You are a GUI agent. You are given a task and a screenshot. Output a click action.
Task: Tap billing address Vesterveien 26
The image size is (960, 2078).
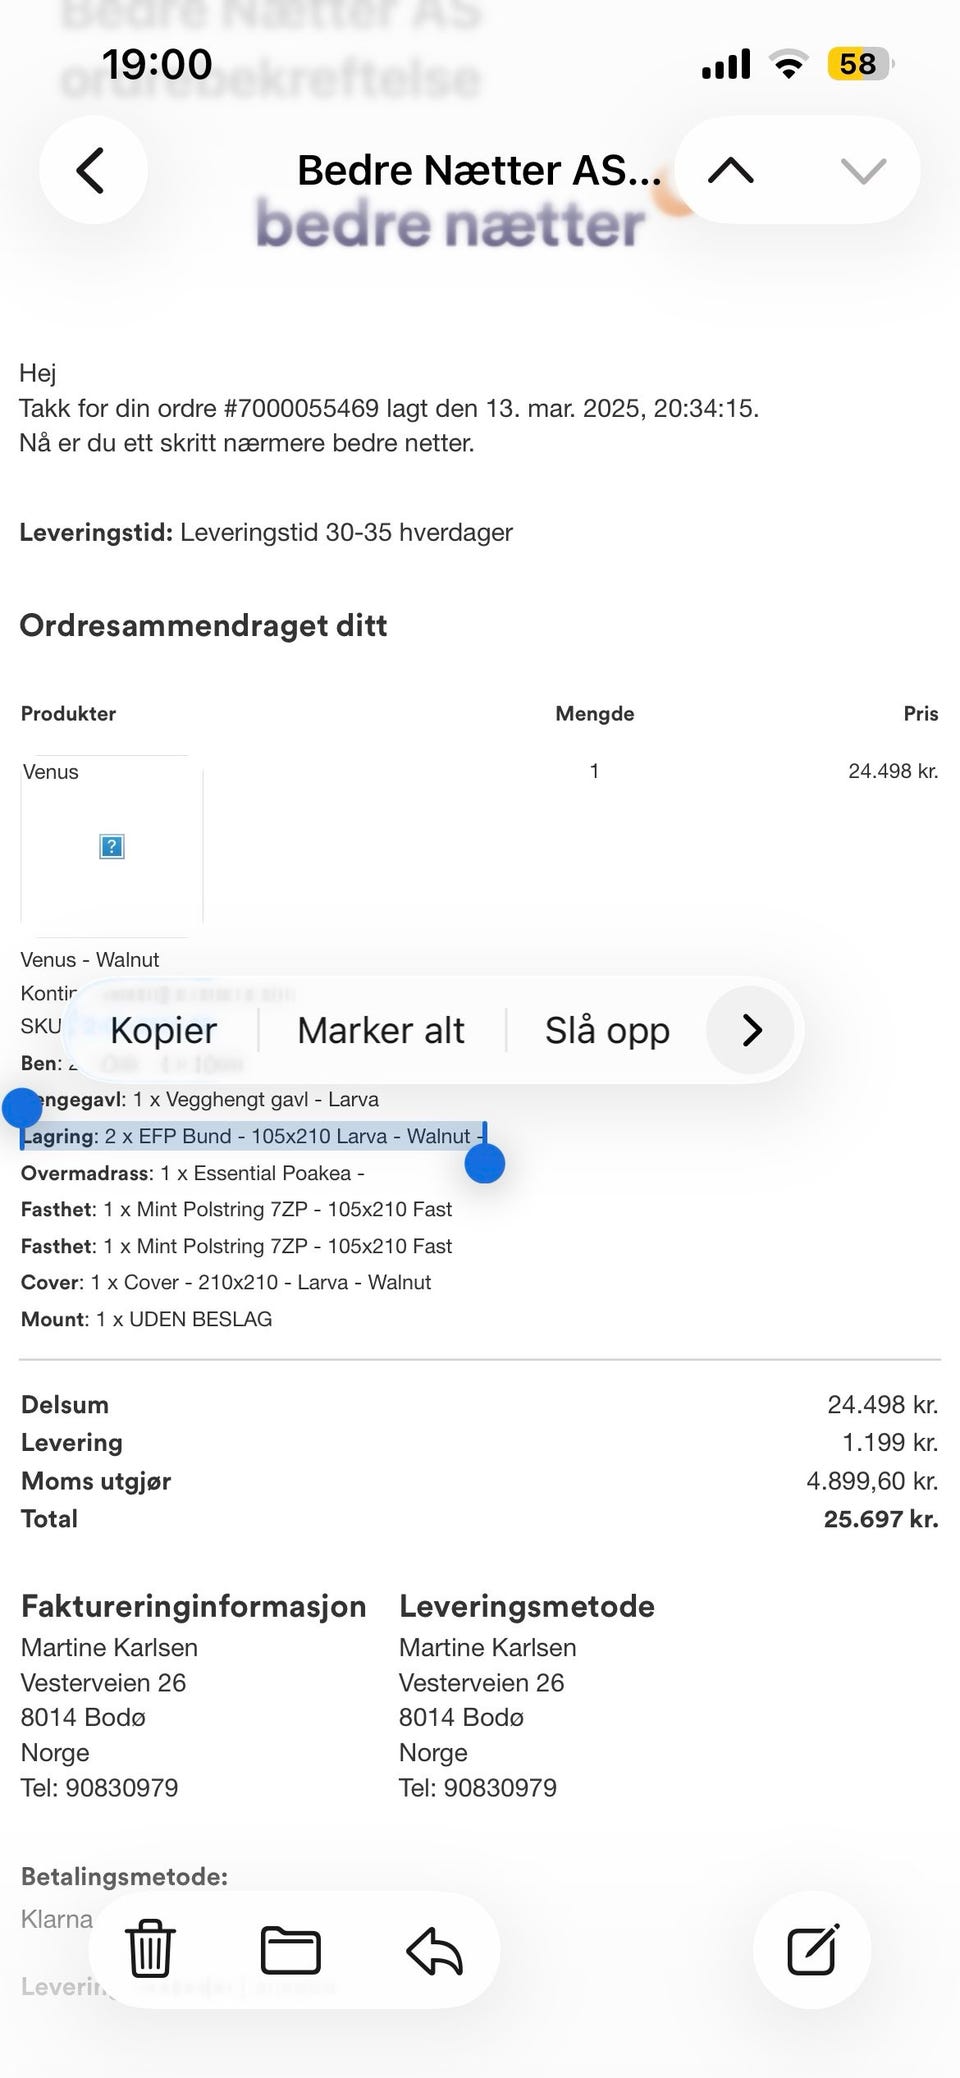[103, 1683]
